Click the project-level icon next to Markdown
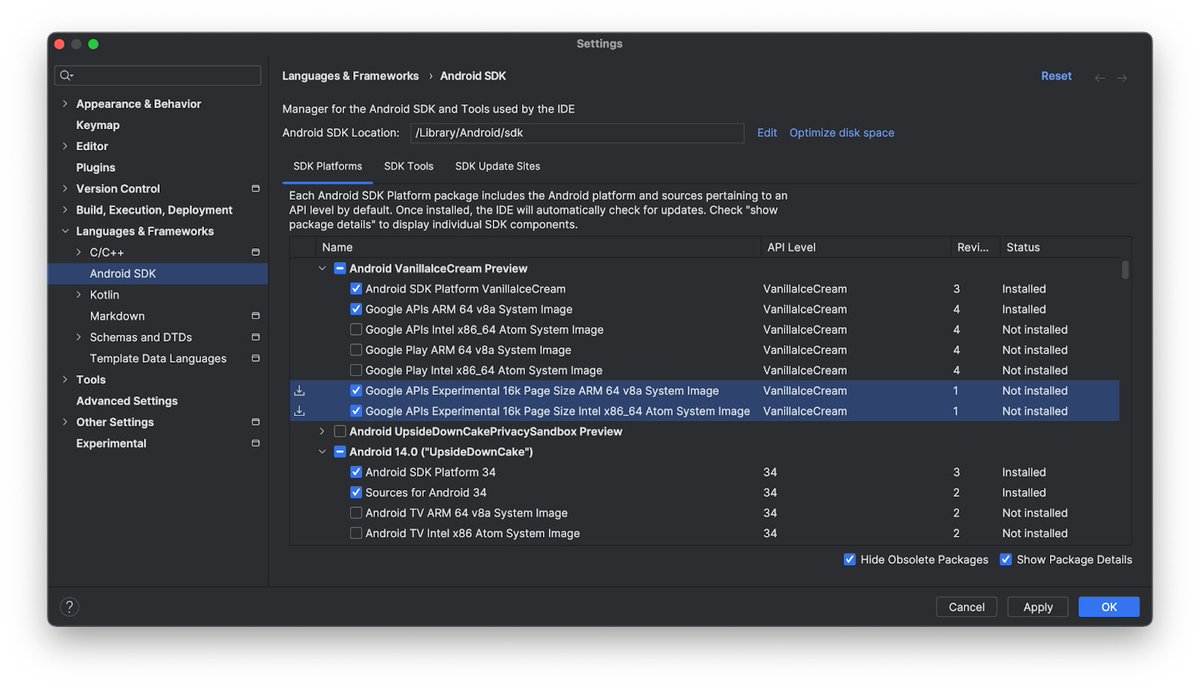Image resolution: width=1200 pixels, height=689 pixels. (255, 316)
